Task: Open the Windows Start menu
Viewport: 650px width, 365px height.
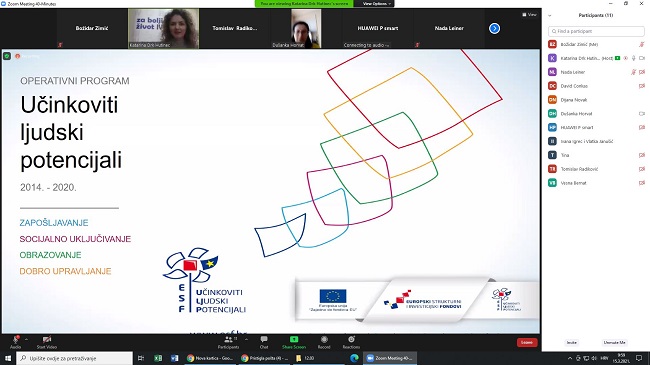Action: (7, 358)
